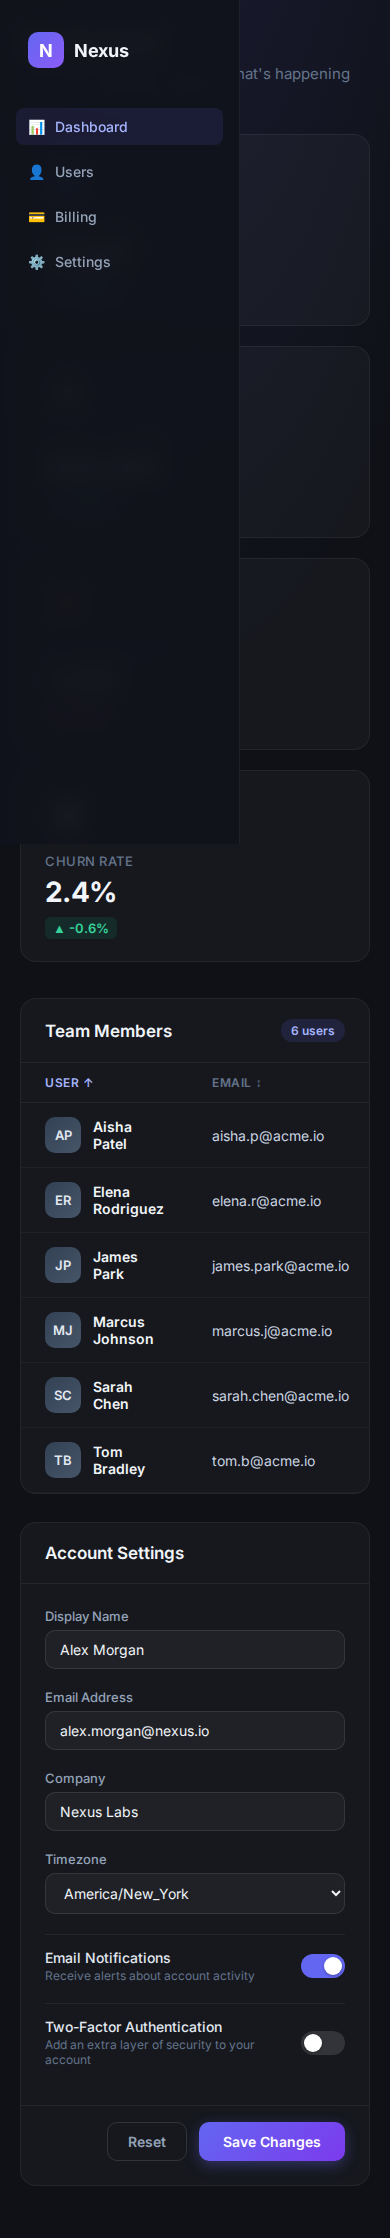Click the Reset button
390x2238 pixels.
pyautogui.click(x=147, y=2141)
